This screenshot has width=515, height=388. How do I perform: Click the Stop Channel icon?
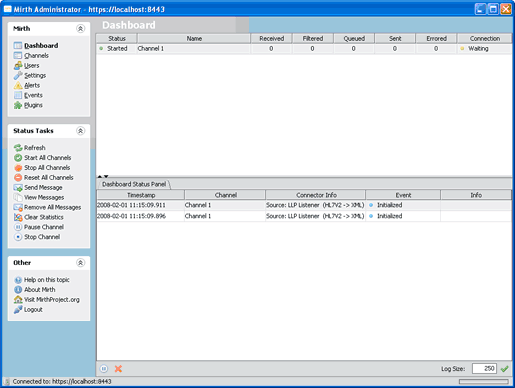click(18, 237)
